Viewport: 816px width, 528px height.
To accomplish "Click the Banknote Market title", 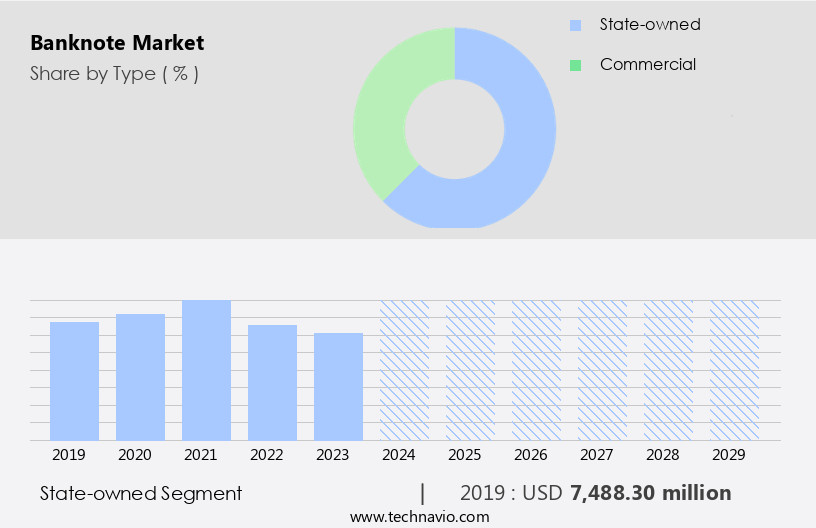I will point(117,43).
